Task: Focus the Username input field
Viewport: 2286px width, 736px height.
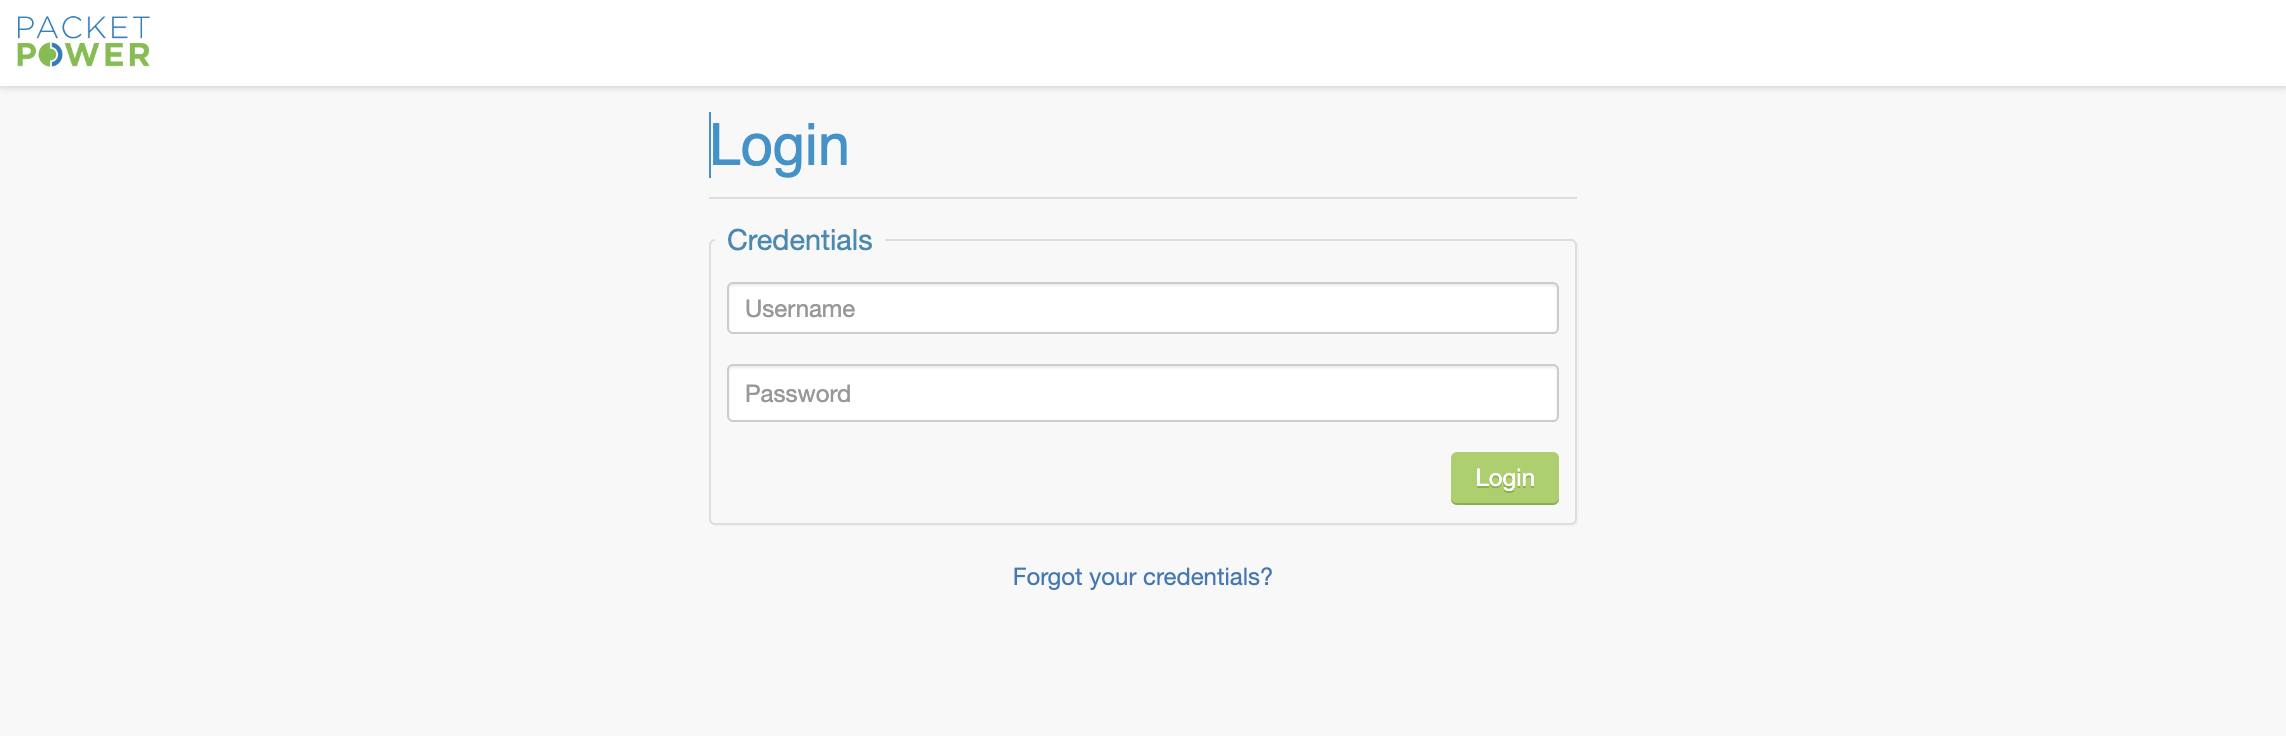Action: coord(1142,308)
